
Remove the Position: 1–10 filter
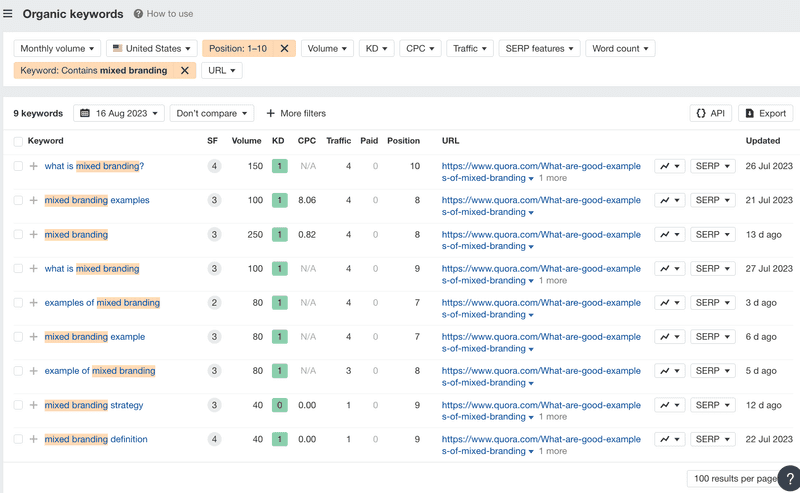(285, 48)
